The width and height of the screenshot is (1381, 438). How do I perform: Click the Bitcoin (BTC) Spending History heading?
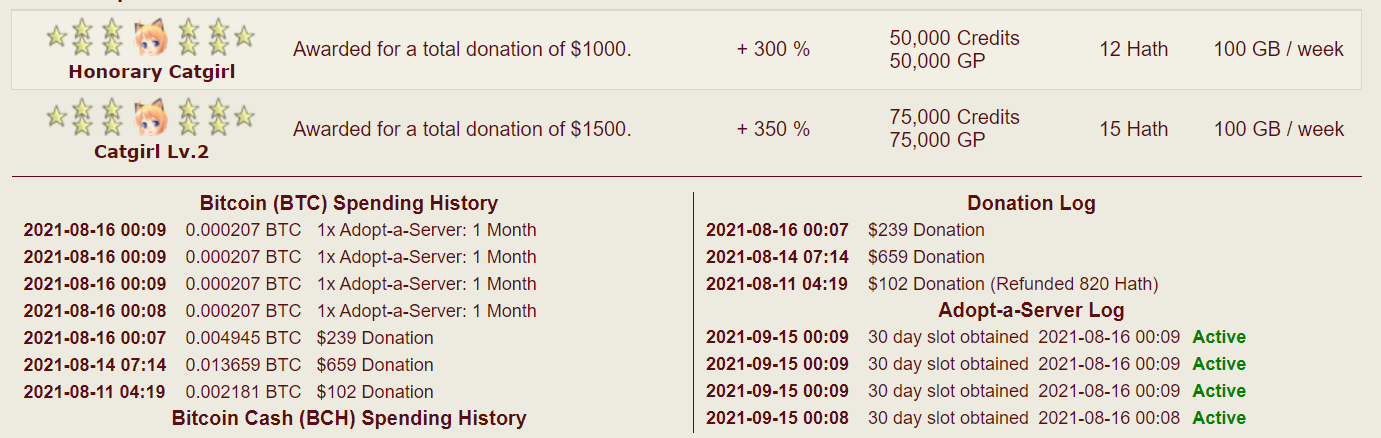click(x=348, y=203)
